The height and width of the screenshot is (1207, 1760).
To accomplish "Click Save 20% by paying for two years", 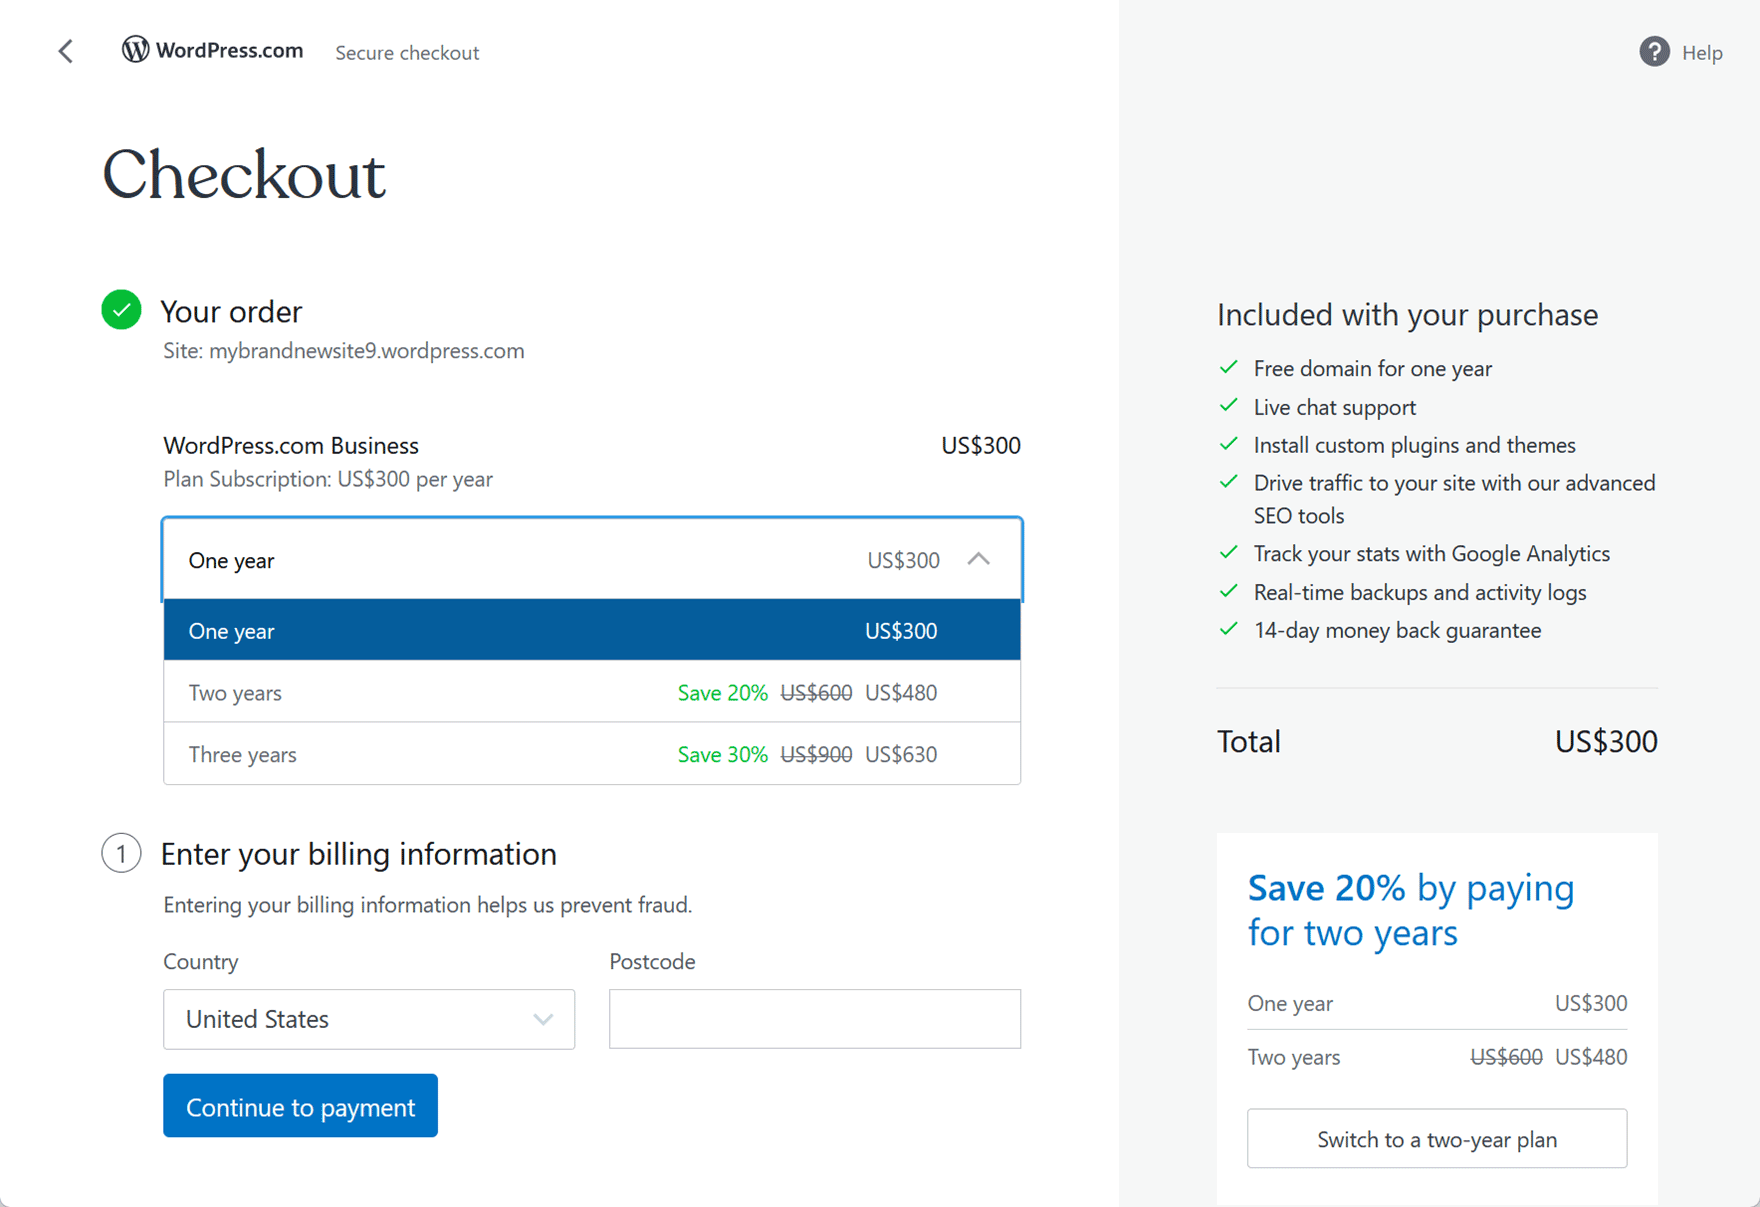I will pos(1411,910).
